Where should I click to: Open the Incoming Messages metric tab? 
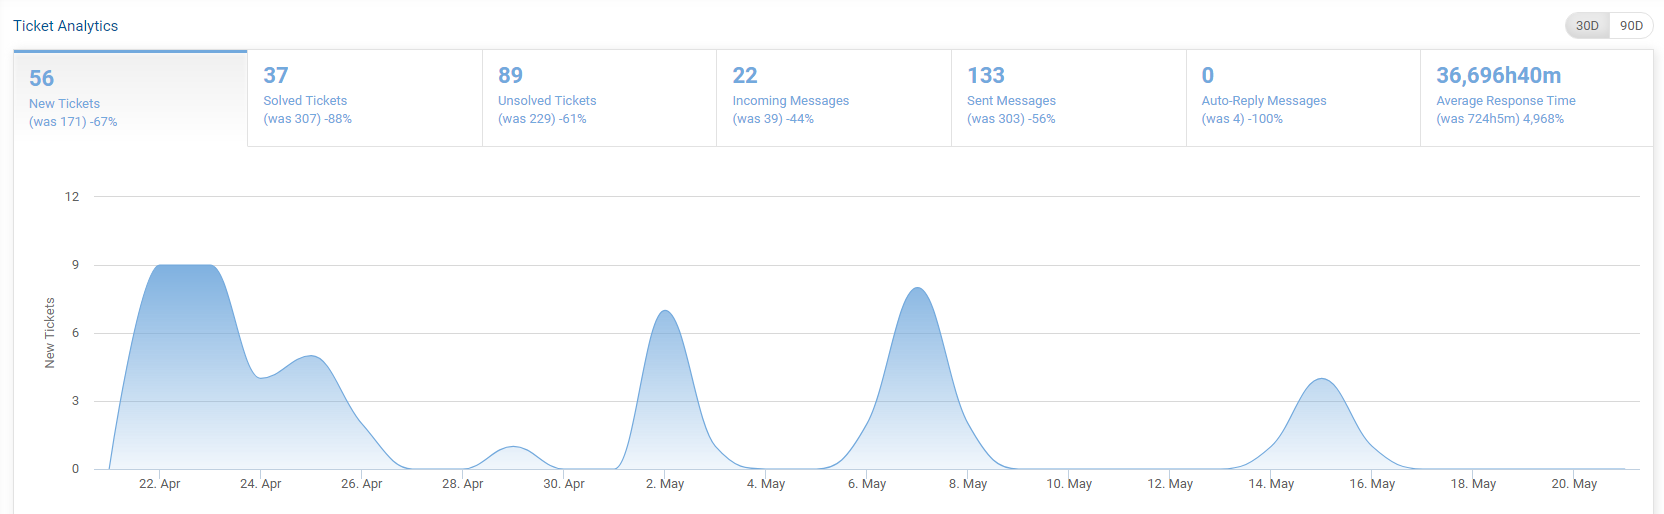[834, 98]
